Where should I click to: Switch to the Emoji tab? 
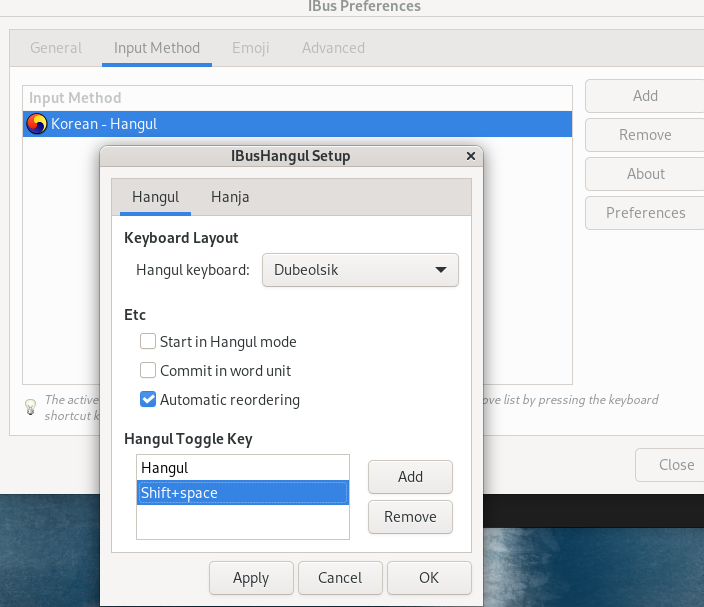[x=251, y=48]
